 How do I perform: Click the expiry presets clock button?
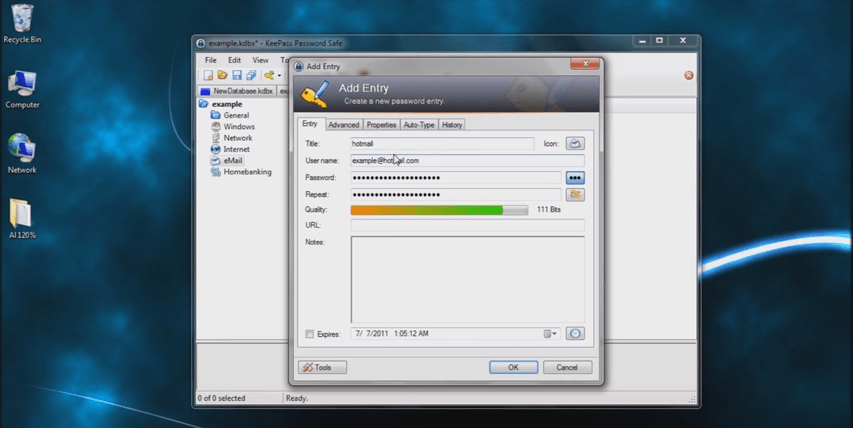pyautogui.click(x=575, y=333)
